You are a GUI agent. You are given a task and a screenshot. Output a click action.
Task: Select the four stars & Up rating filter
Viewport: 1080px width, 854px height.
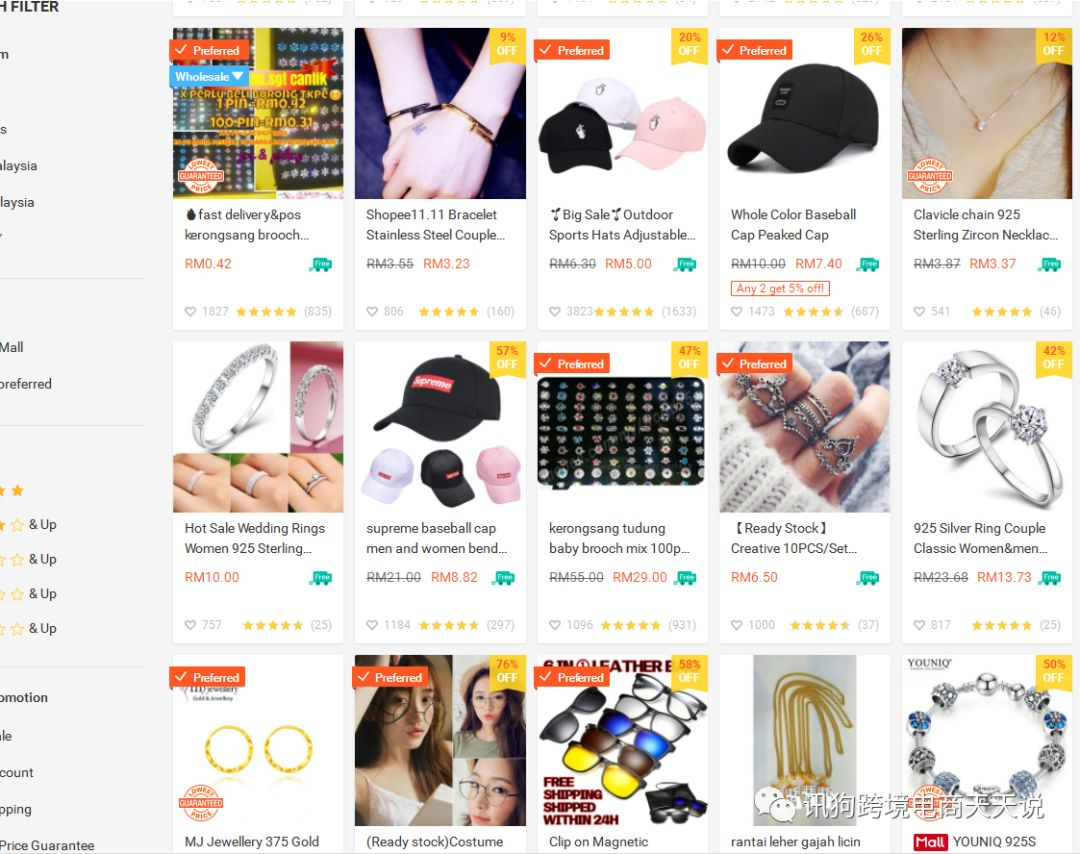[28, 525]
